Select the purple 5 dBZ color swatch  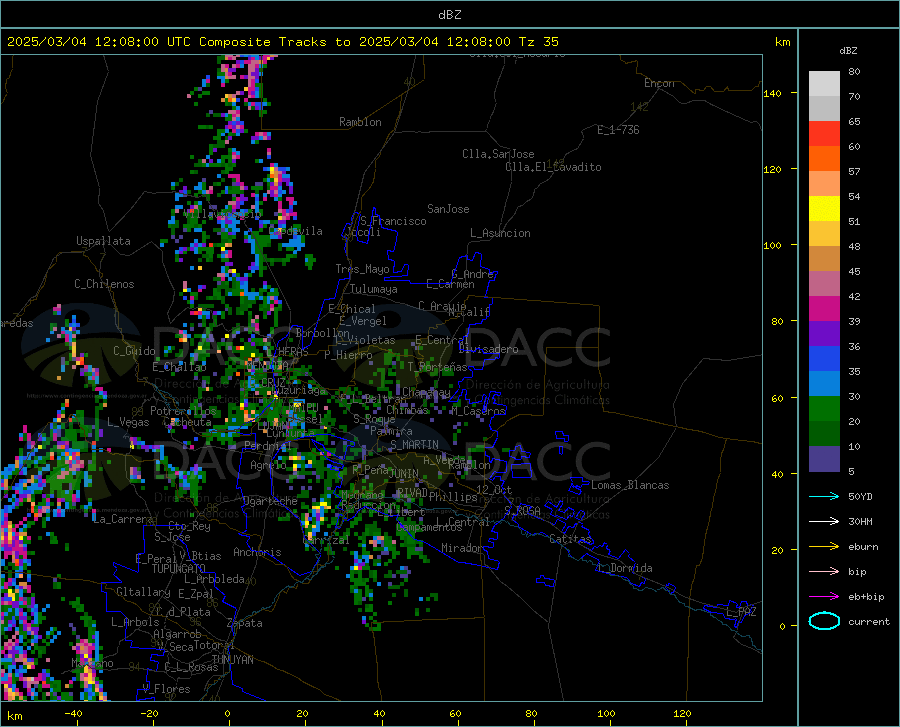click(x=824, y=458)
